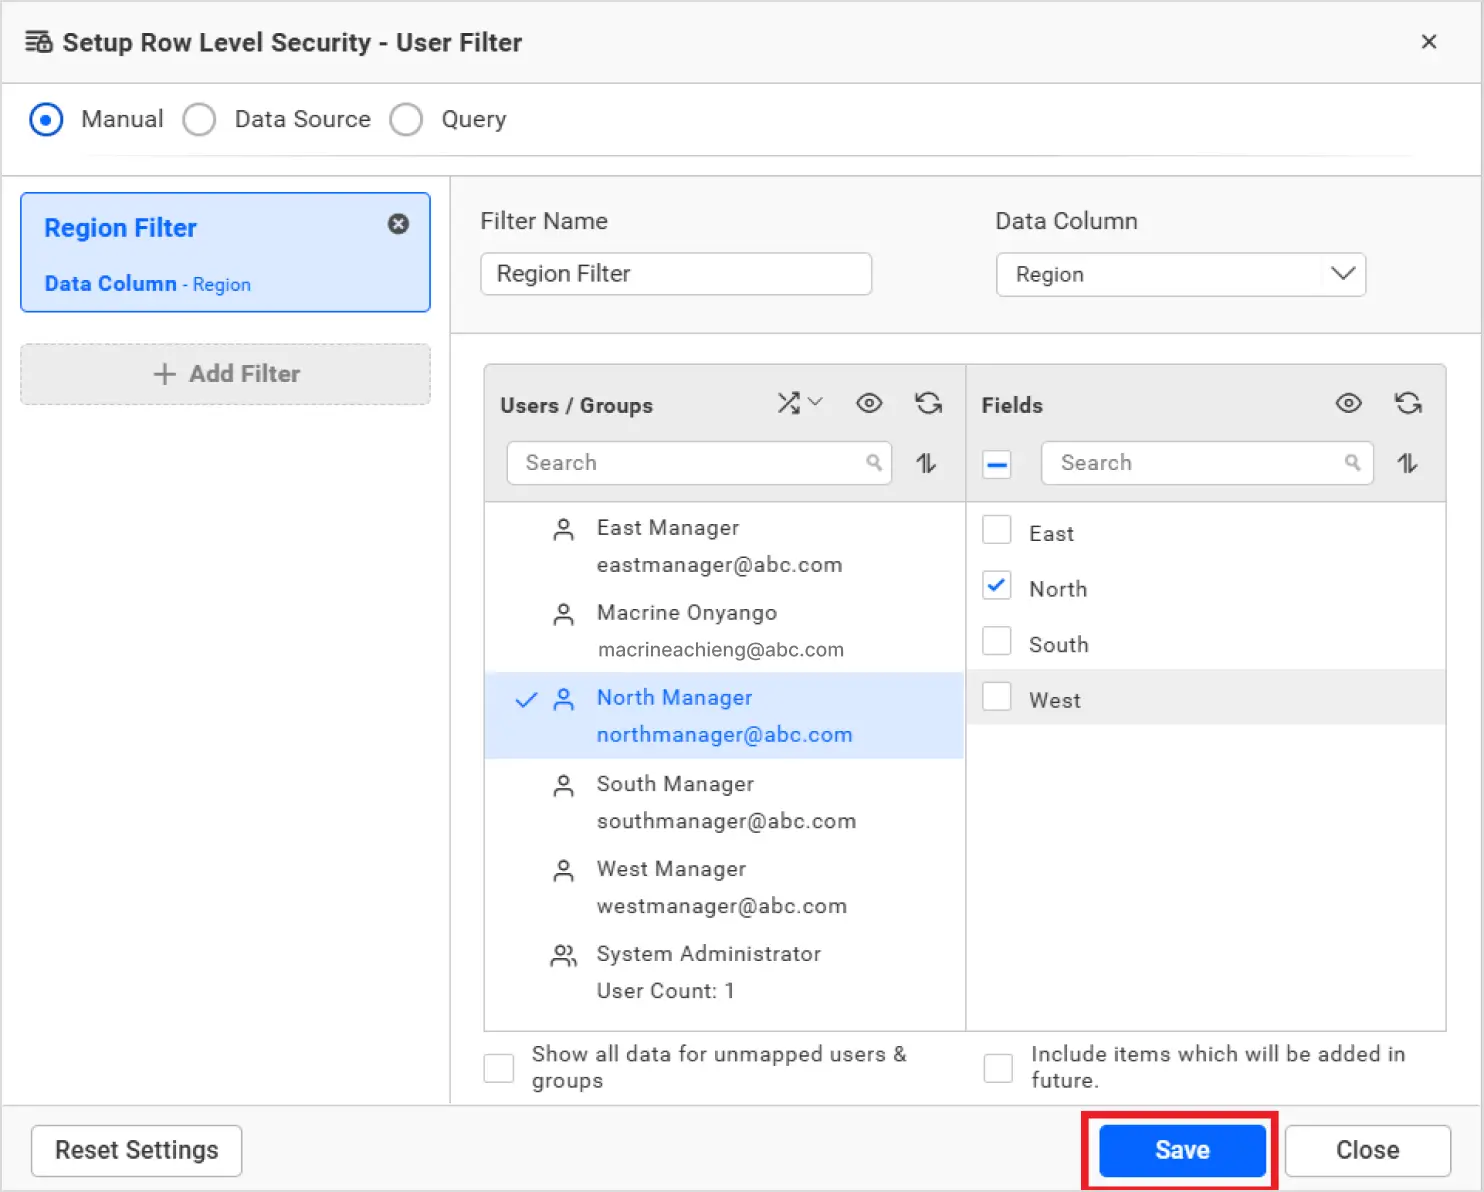Viewport: 1484px width, 1192px height.
Task: Click macrineachieng@abc.com email text
Action: [721, 650]
